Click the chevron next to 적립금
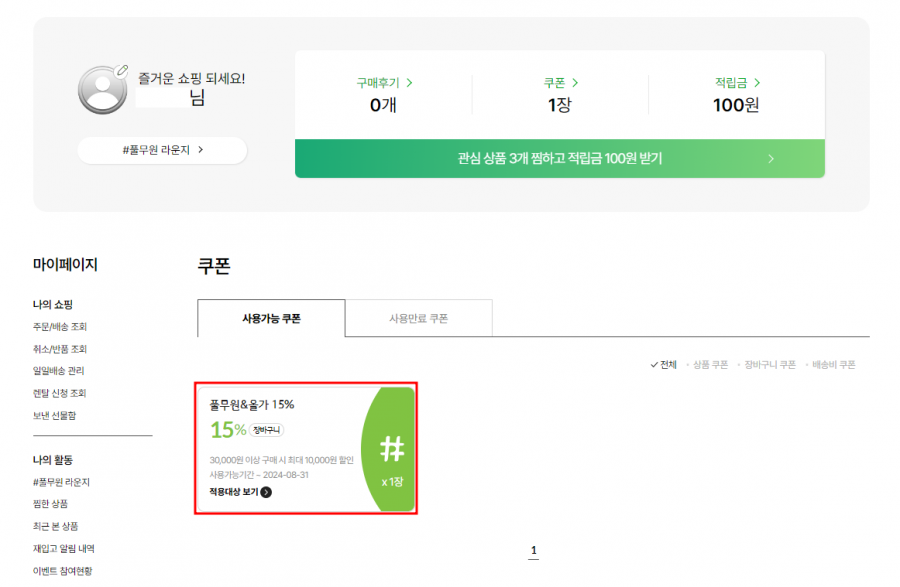Screen dimensions: 900x587 [x=757, y=83]
